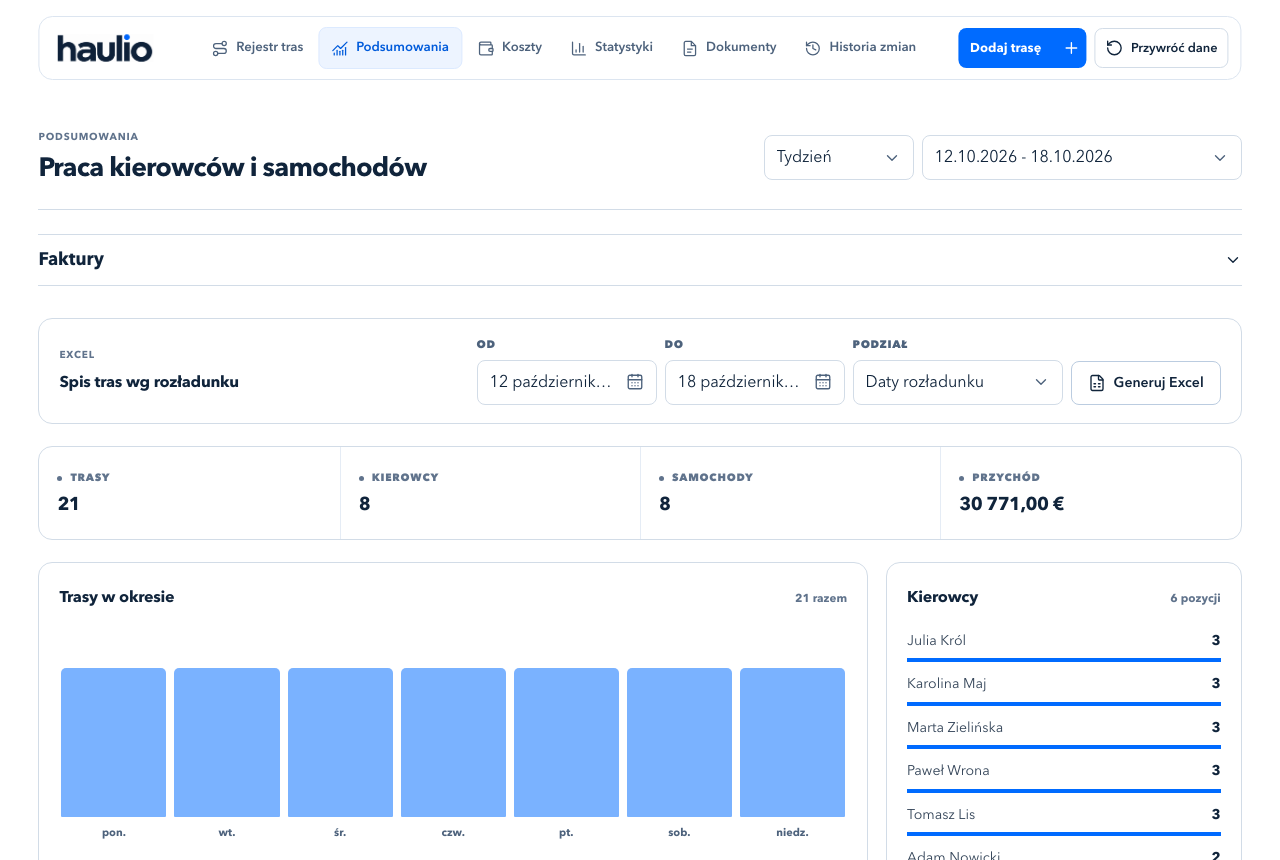This screenshot has height=860, width=1280.
Task: Open the Rejestr tras tab
Action: click(x=258, y=48)
